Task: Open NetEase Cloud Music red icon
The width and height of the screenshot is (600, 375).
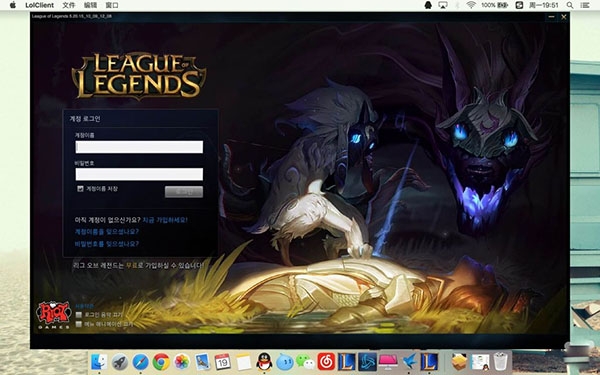Action: coord(326,362)
